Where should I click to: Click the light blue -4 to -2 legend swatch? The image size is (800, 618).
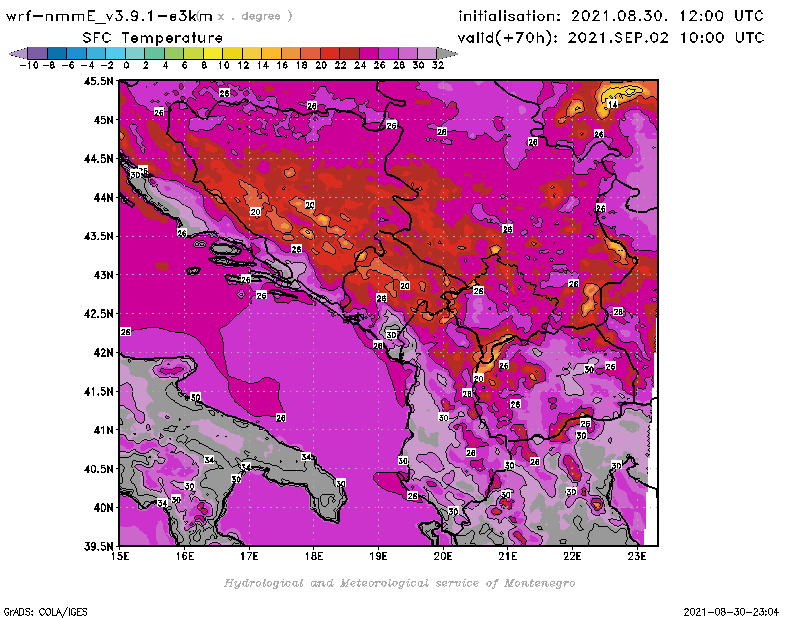pos(96,53)
